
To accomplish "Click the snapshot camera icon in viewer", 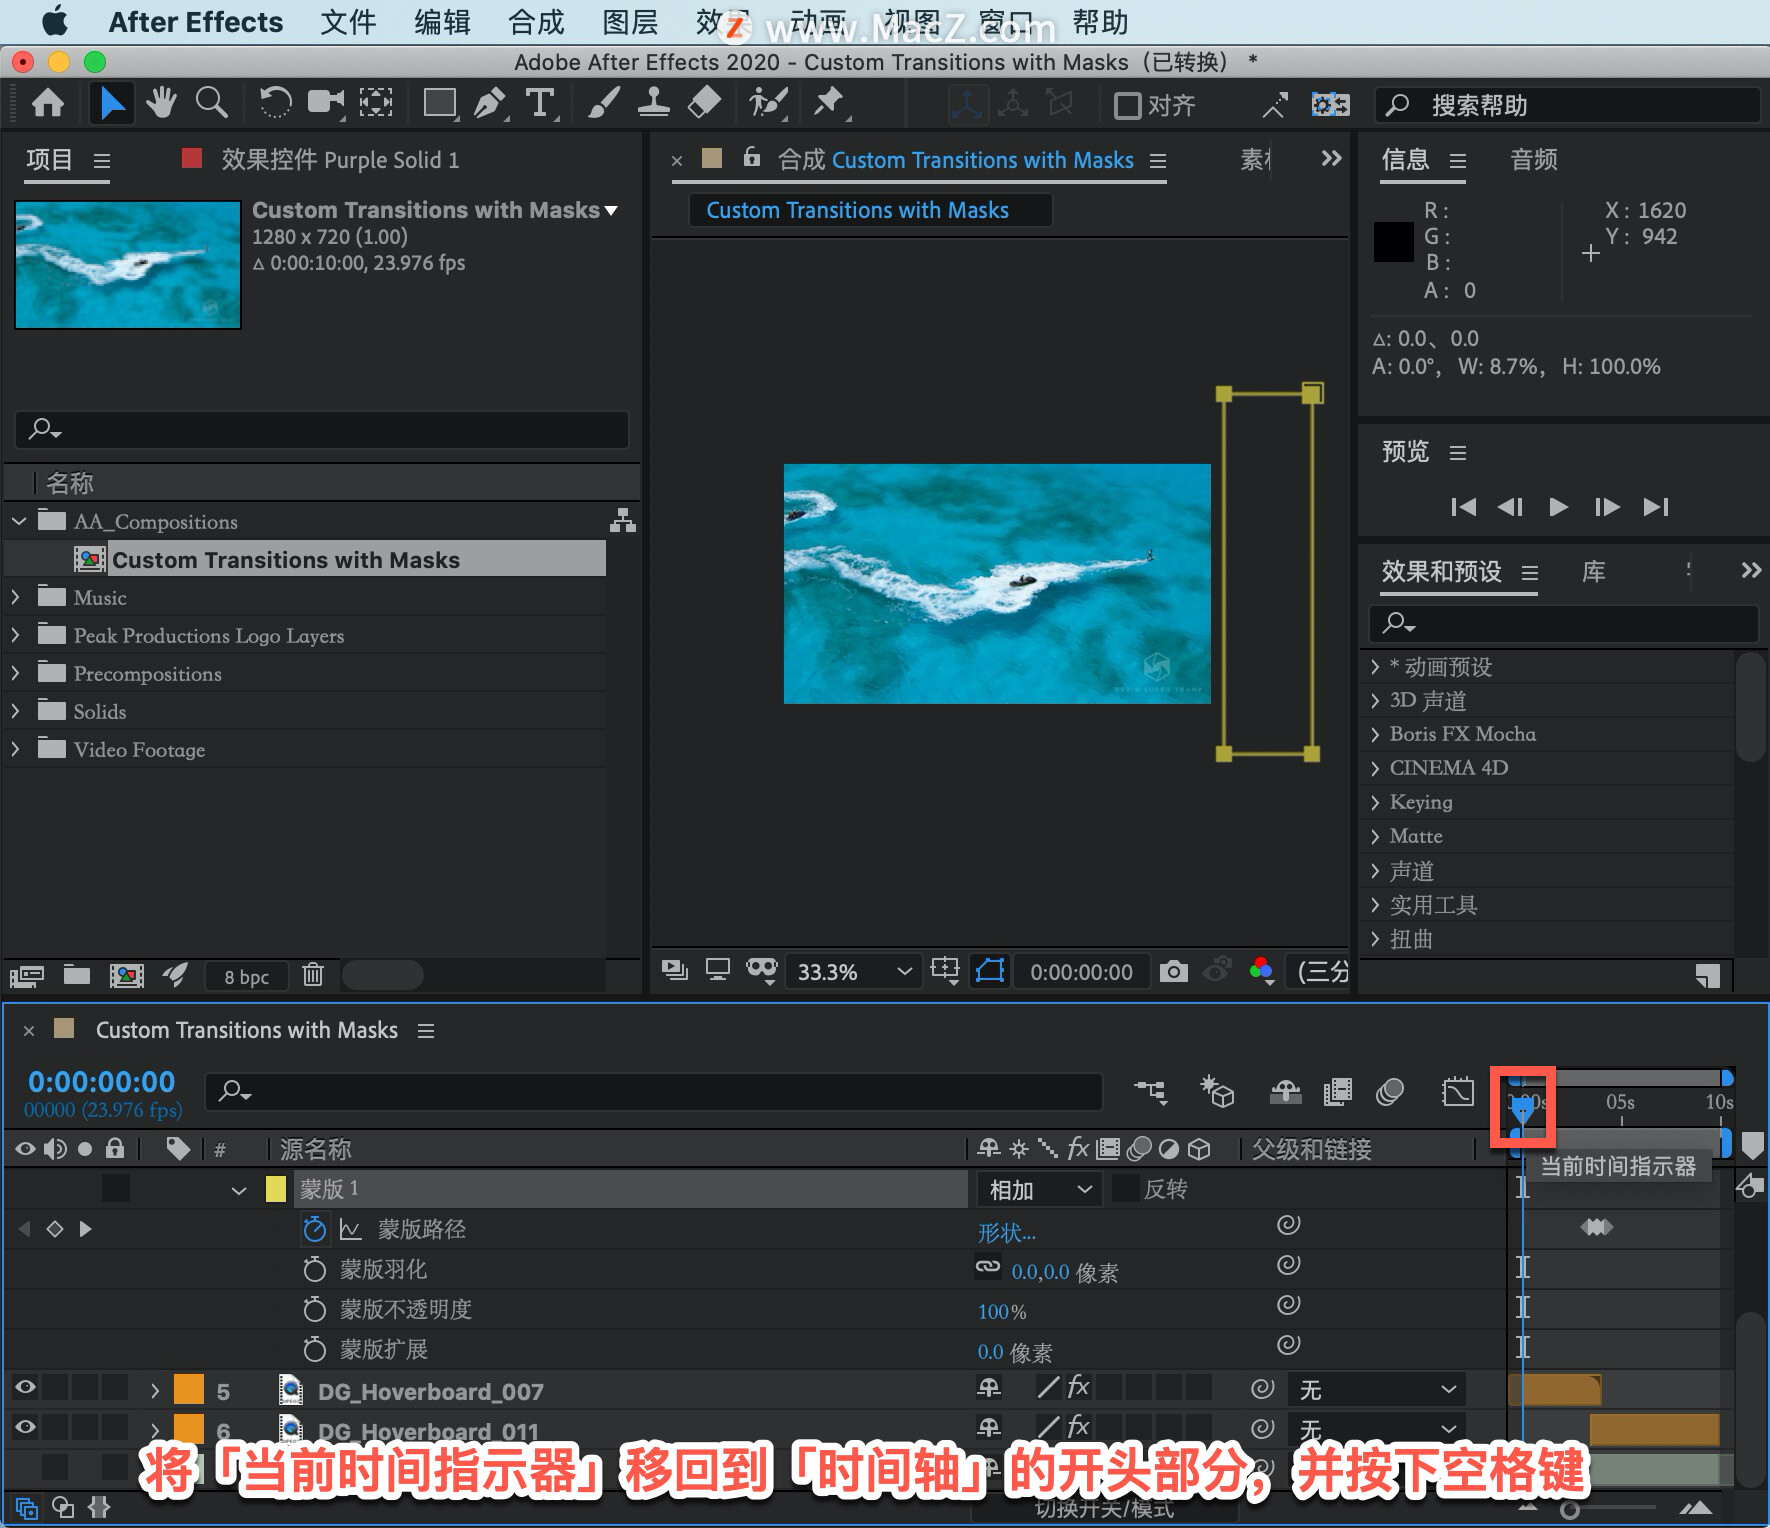I will (1173, 971).
